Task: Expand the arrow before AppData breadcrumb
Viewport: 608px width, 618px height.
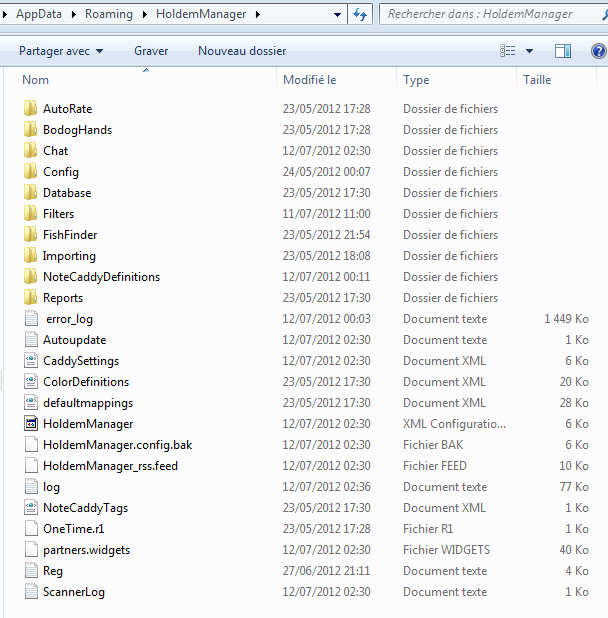Action: coord(5,15)
